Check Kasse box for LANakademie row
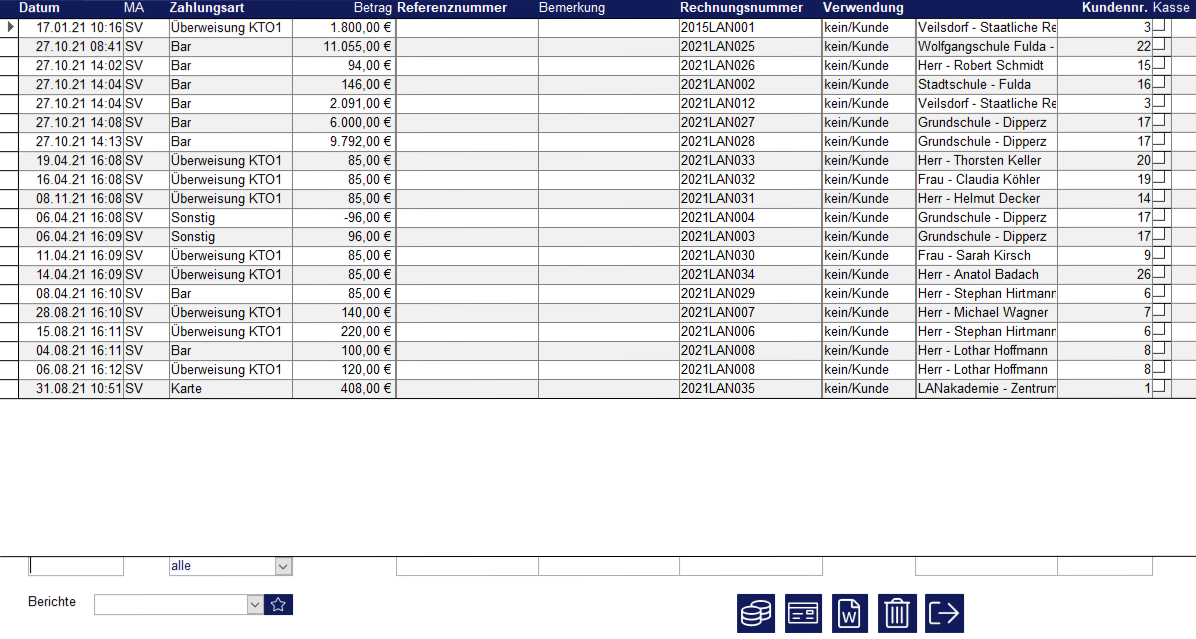The width and height of the screenshot is (1196, 639). pos(1159,388)
